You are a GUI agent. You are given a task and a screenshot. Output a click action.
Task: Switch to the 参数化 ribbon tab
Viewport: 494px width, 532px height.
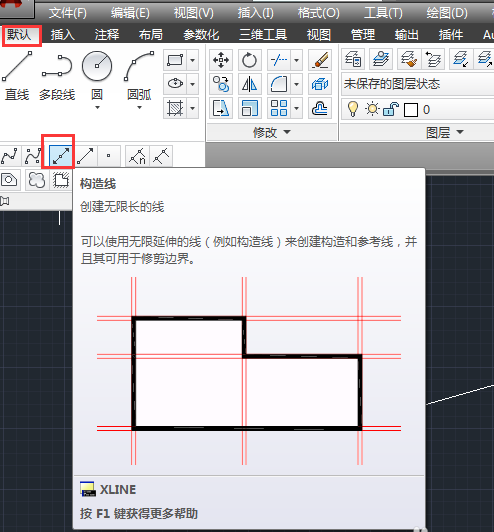tap(201, 35)
